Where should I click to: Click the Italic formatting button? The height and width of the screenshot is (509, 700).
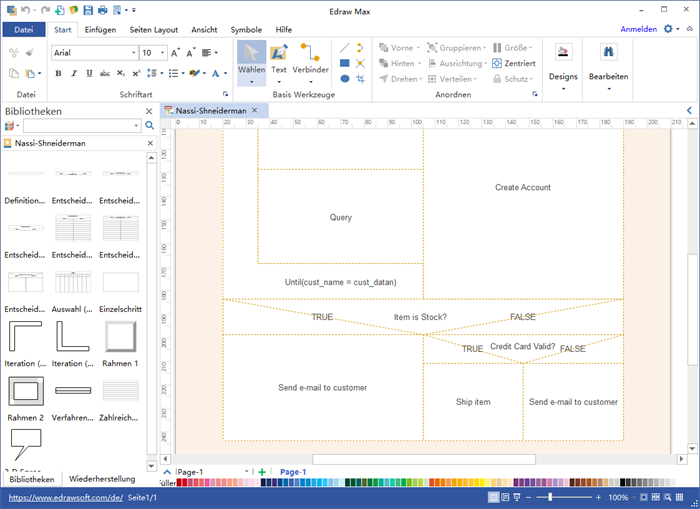pyautogui.click(x=73, y=73)
